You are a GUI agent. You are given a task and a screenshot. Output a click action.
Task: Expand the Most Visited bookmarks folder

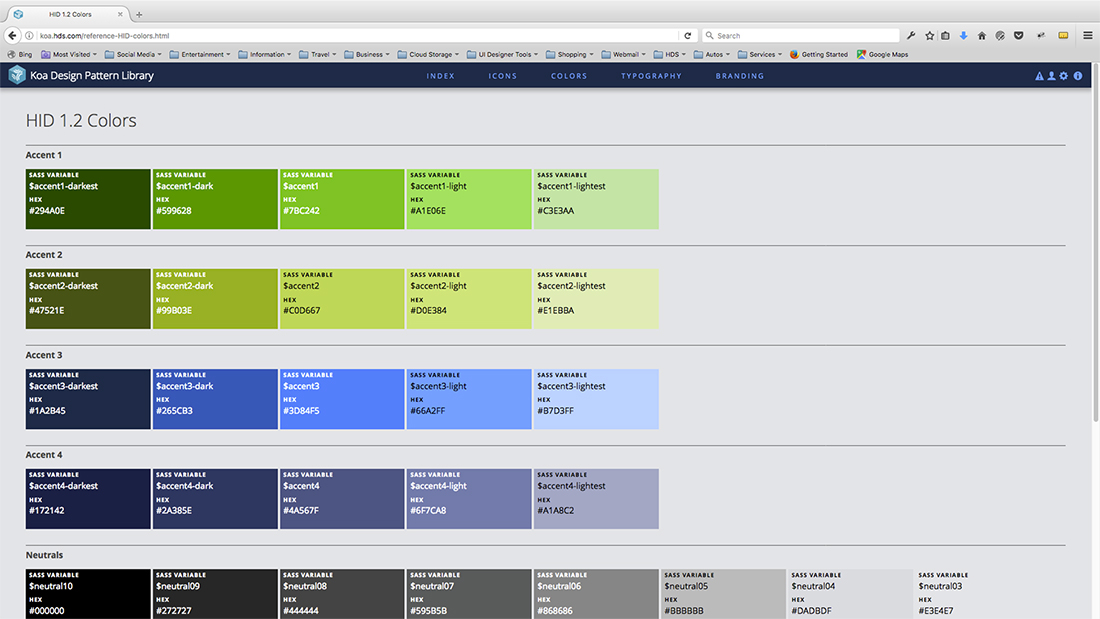point(69,54)
